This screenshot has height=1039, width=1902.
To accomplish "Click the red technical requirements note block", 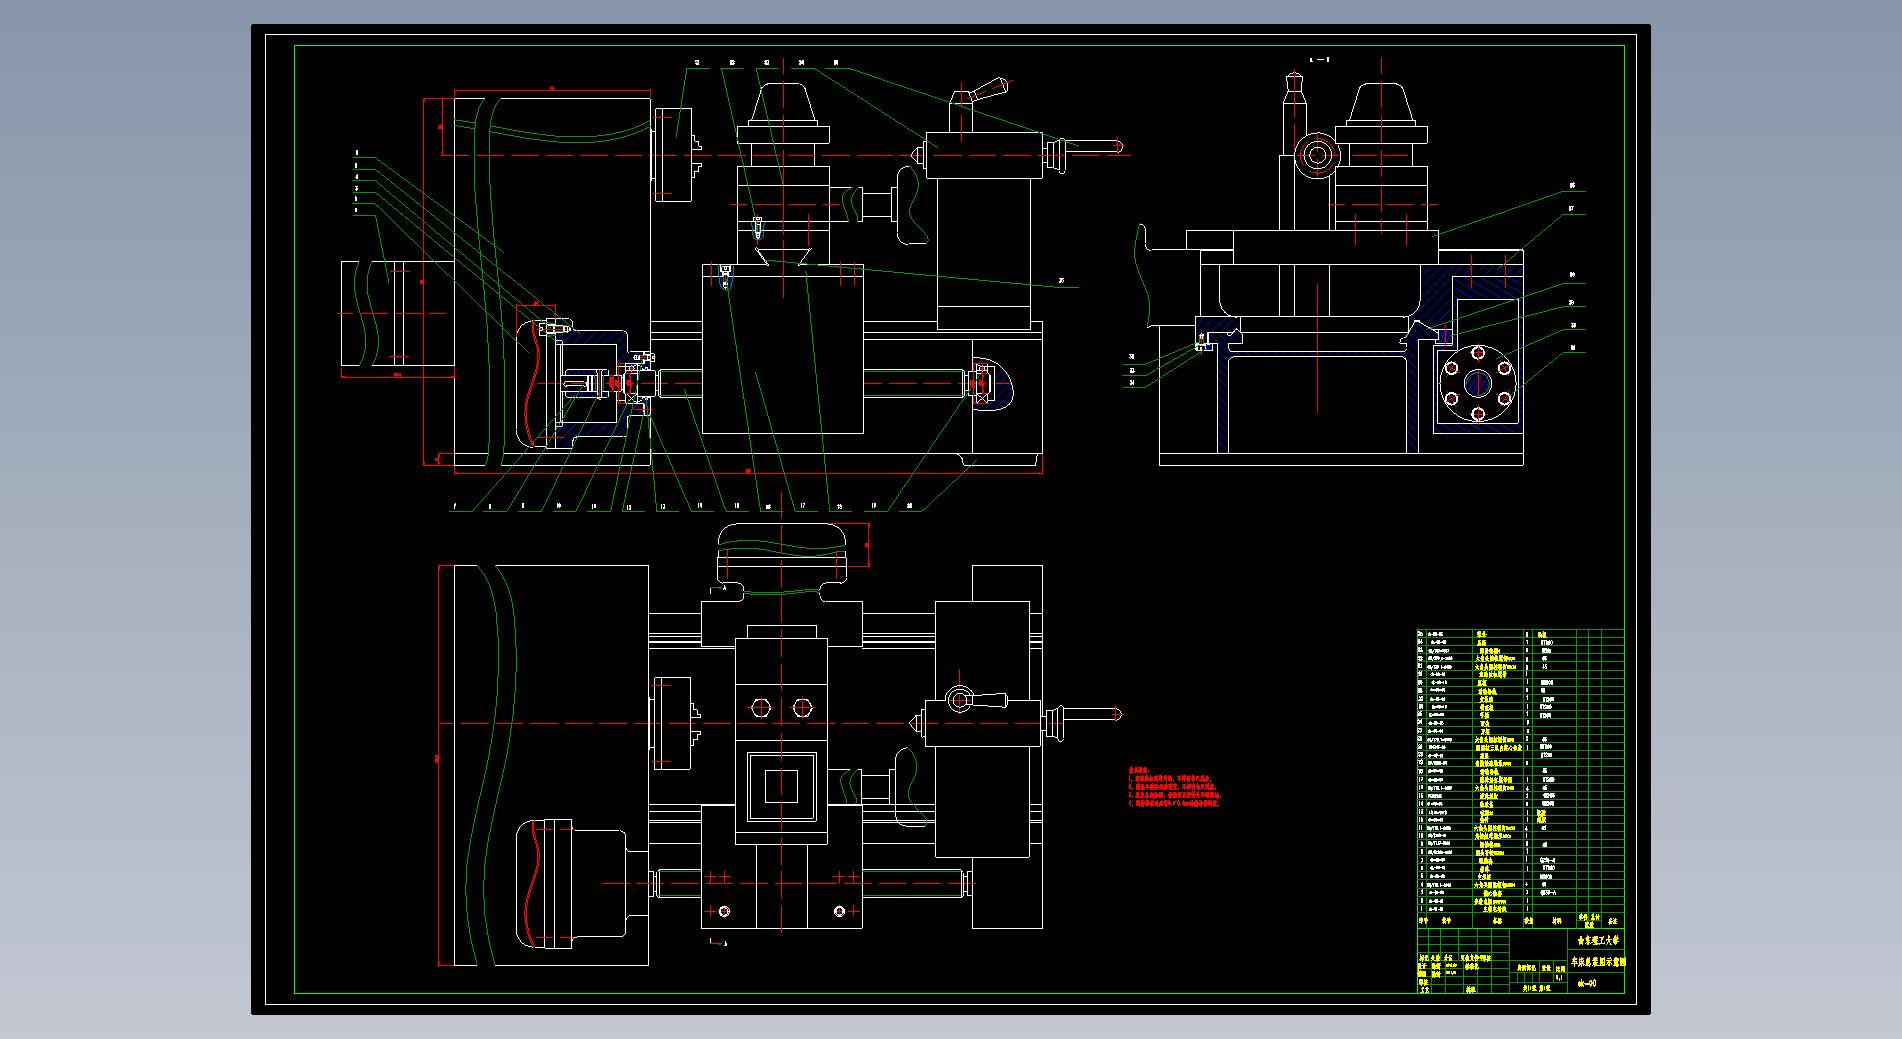I will [x=1175, y=787].
